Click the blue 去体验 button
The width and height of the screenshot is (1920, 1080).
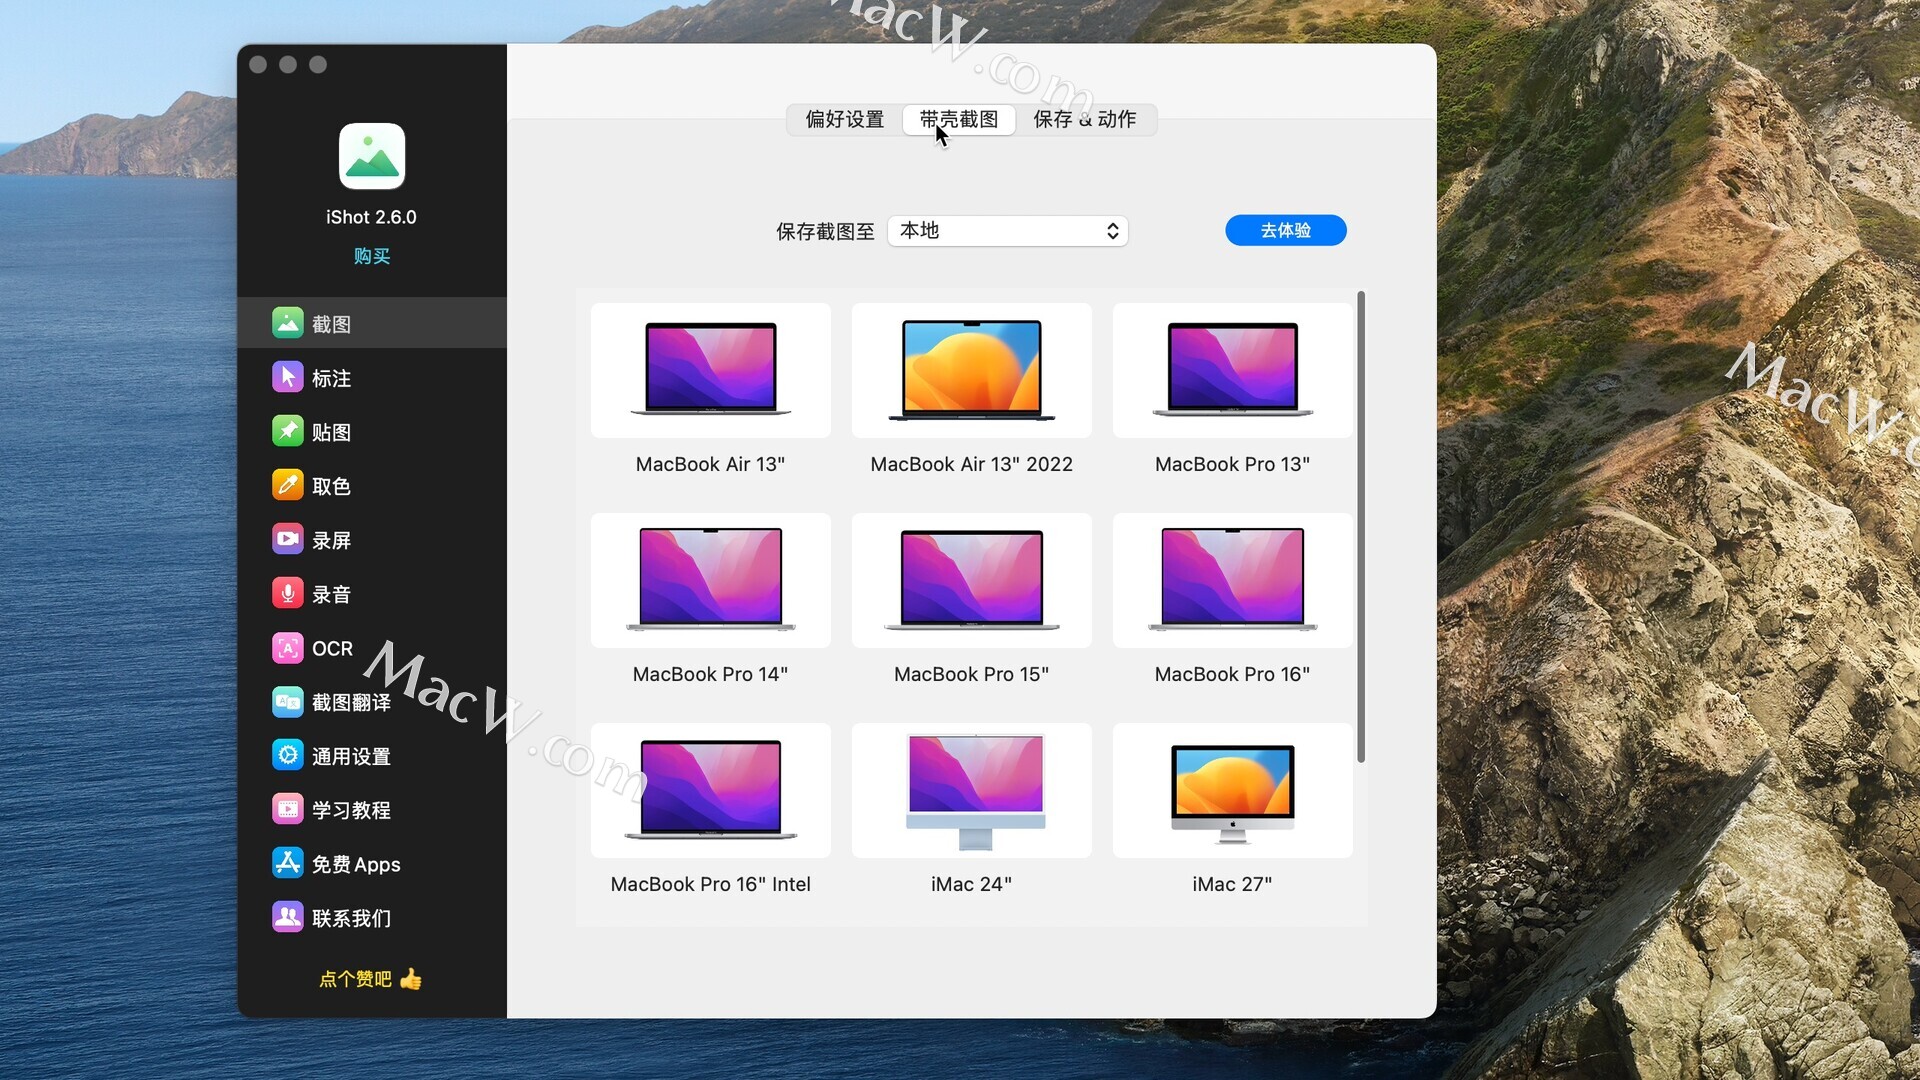[x=1286, y=230]
